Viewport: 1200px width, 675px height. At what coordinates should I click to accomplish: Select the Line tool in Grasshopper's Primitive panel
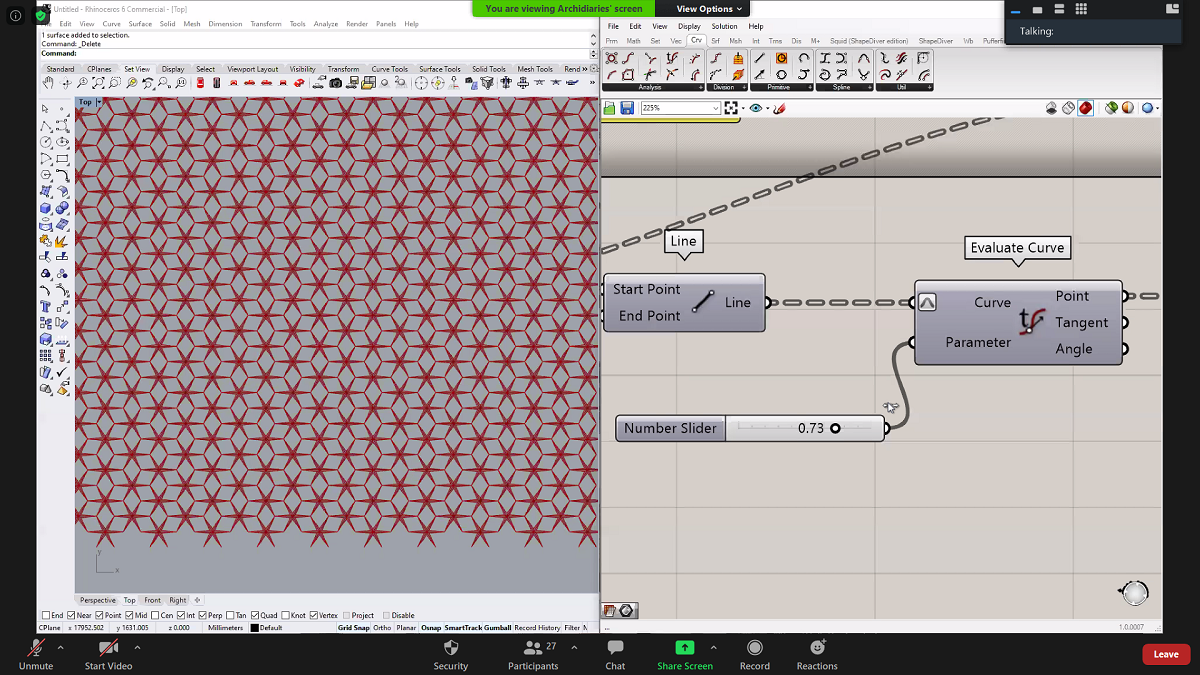point(760,58)
